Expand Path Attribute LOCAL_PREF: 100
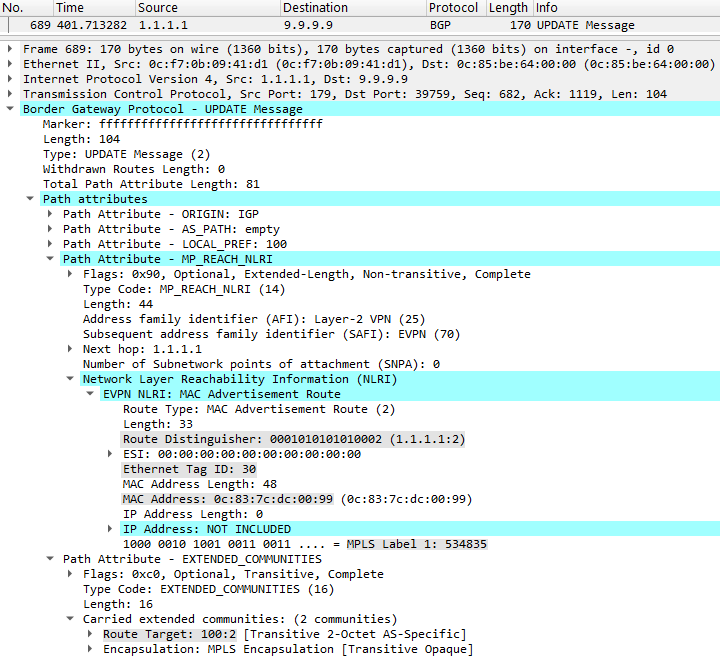 pos(50,243)
